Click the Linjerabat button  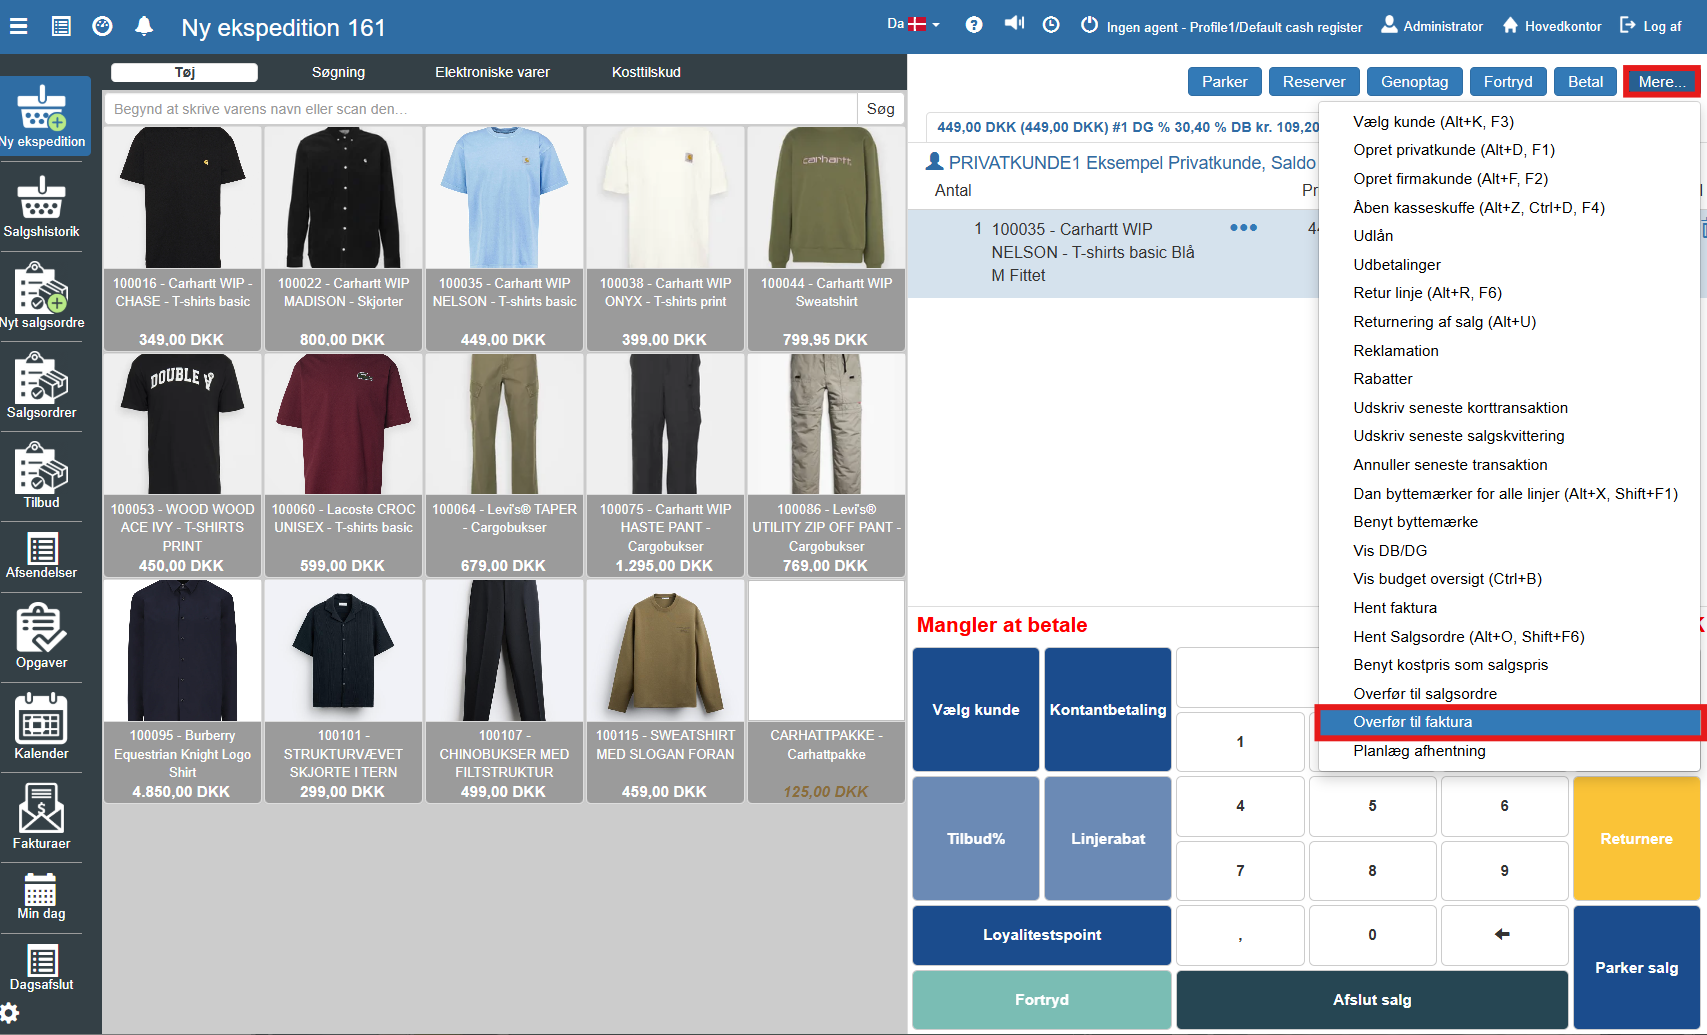1108,839
